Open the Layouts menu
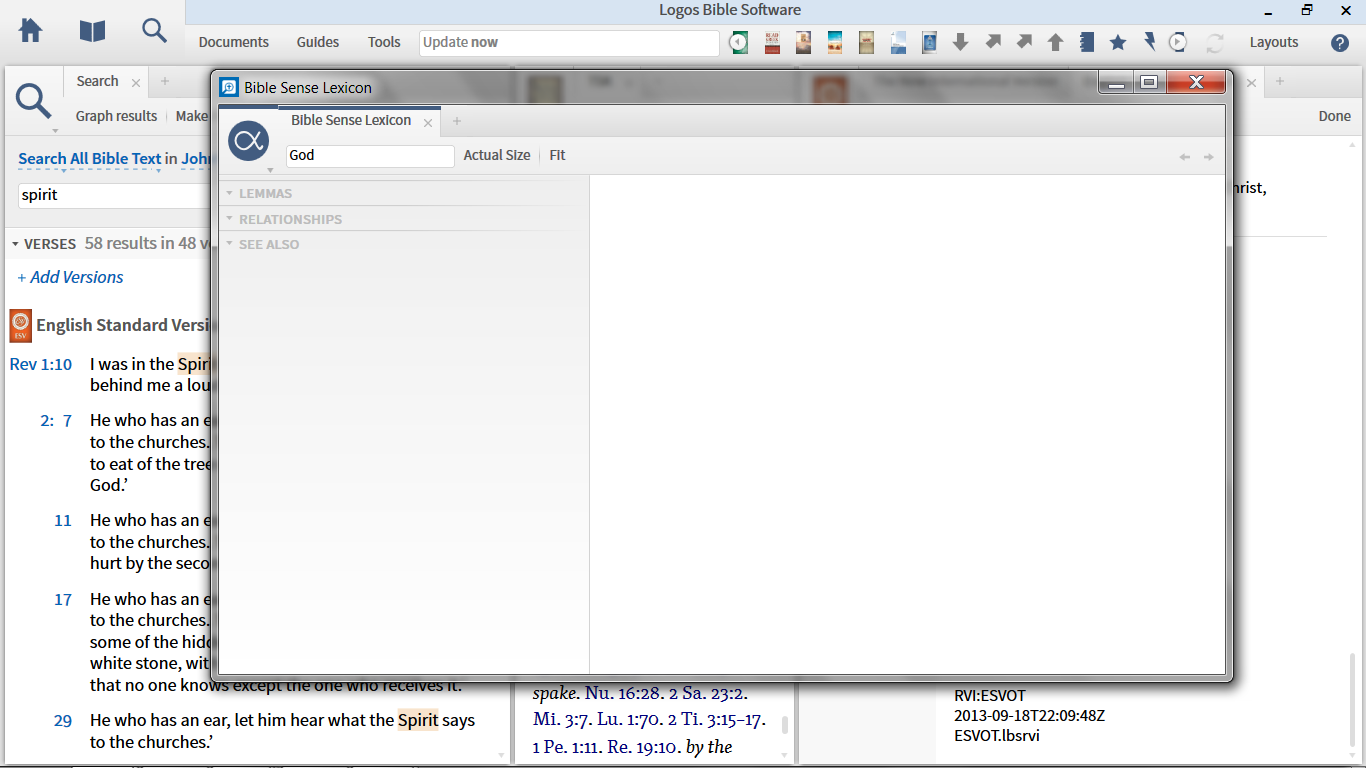Image resolution: width=1366 pixels, height=768 pixels. [1274, 42]
